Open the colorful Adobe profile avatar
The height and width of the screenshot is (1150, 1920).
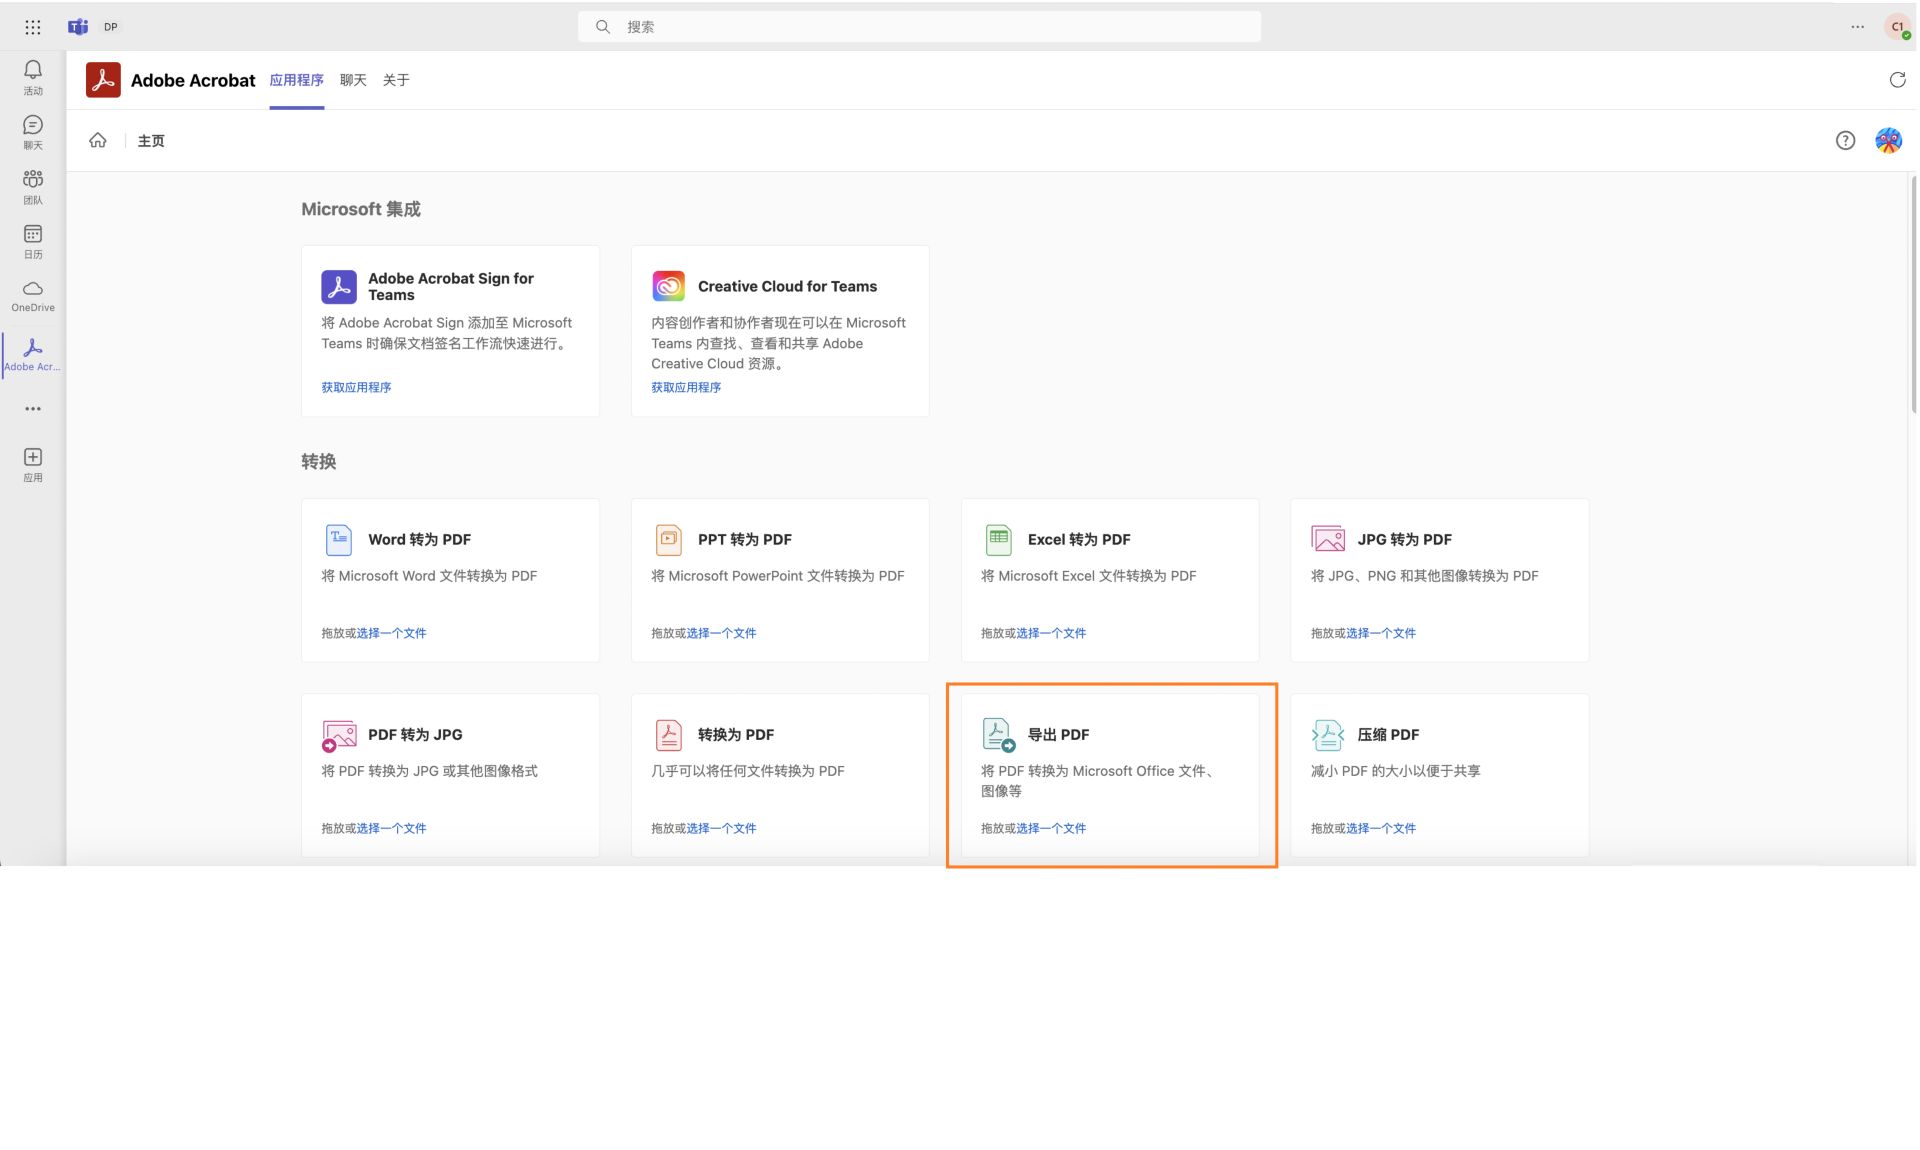(x=1888, y=141)
